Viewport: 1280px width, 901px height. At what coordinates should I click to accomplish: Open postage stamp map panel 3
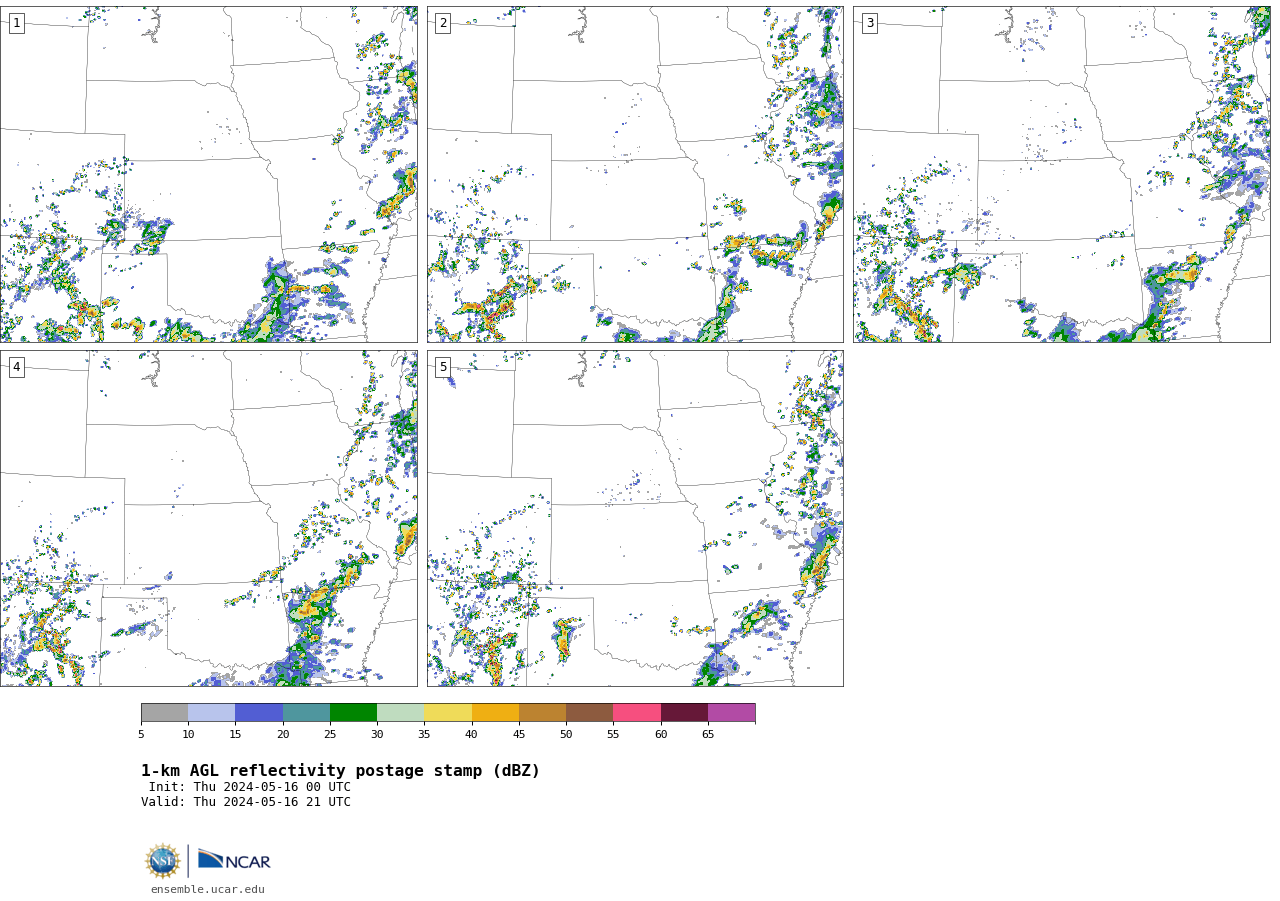(x=1062, y=174)
